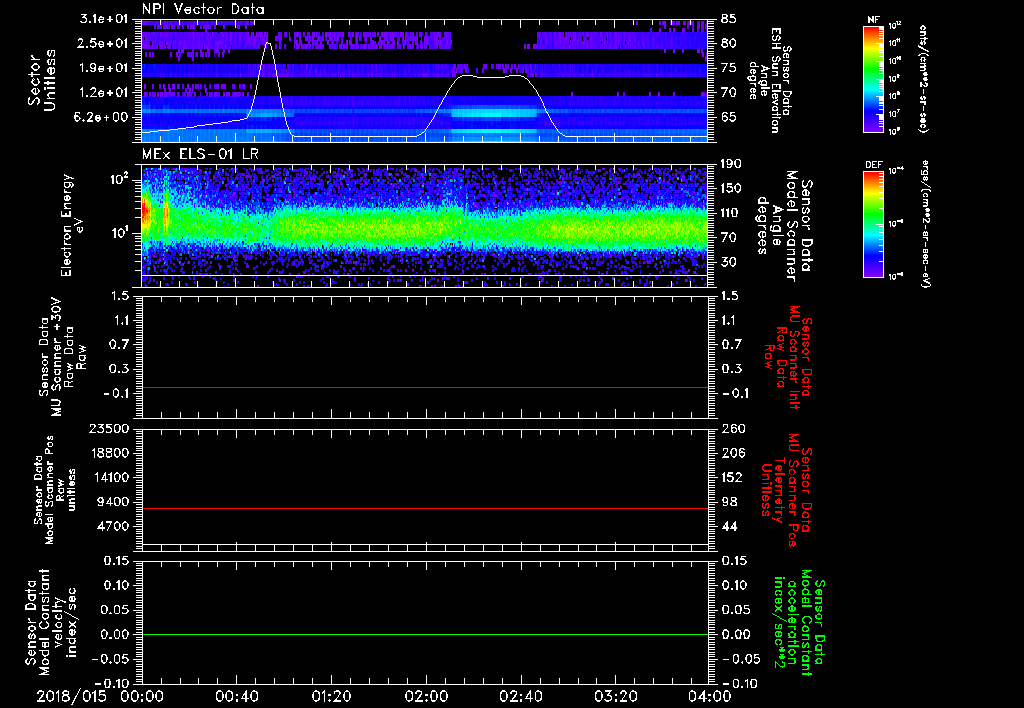Click the "23500" scanner position tick label
This screenshot has width=1024, height=708.
(108, 428)
